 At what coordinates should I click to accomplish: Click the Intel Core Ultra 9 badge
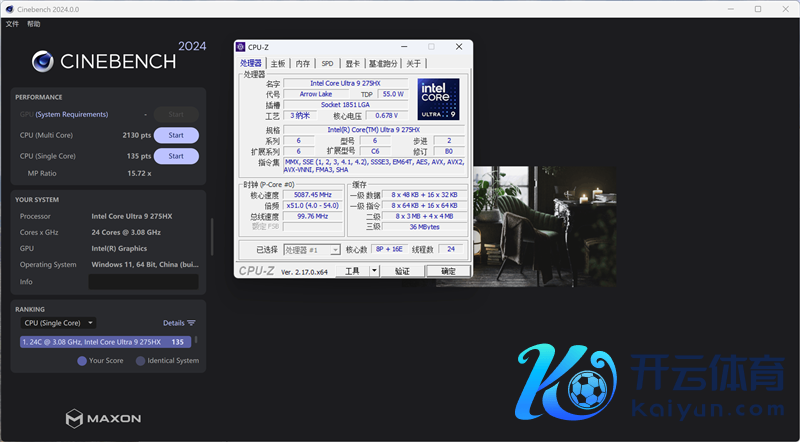(x=438, y=100)
